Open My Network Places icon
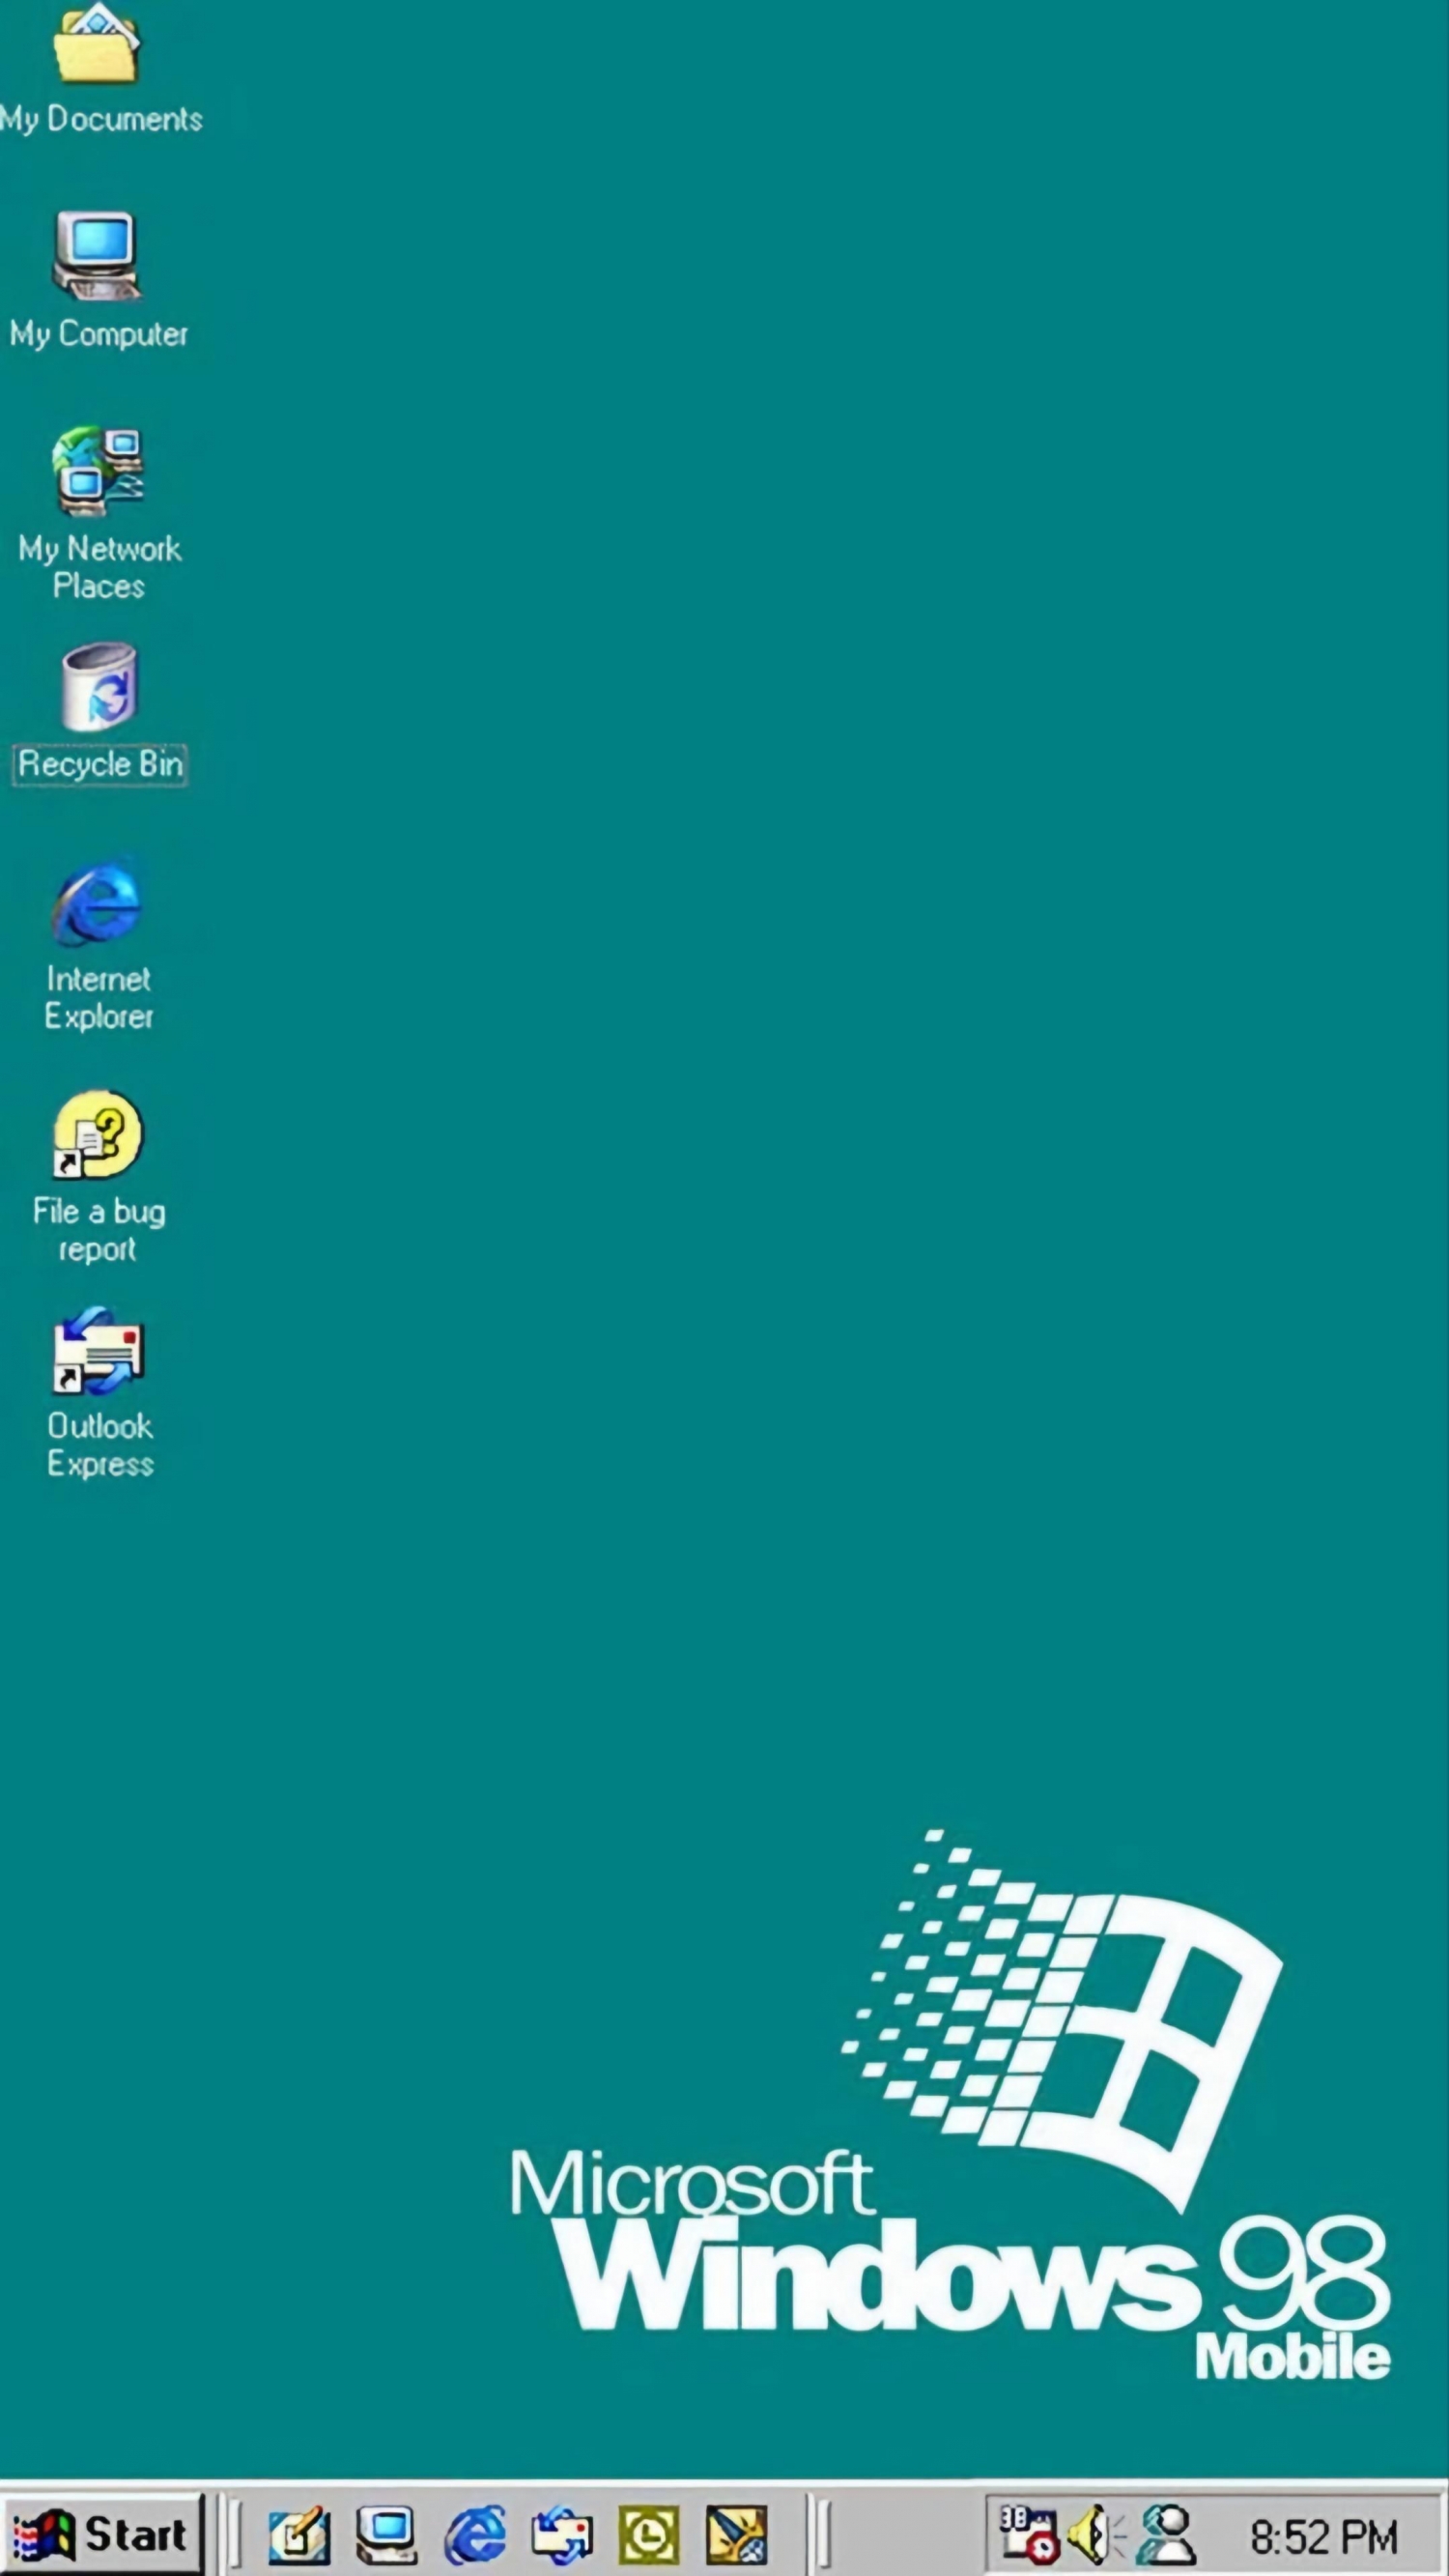The image size is (1449, 2576). pyautogui.click(x=97, y=470)
